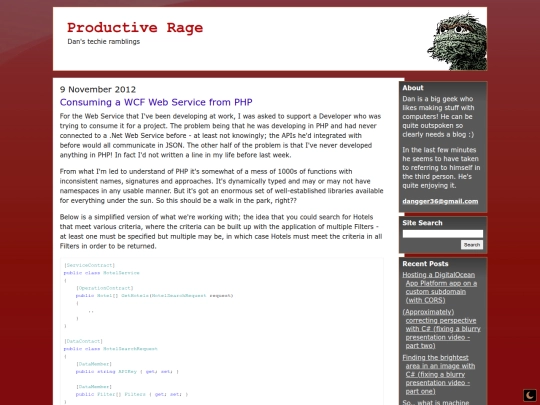540x405 pixels.
Task: Toggle dark mode with the moon icon
Action: pyautogui.click(x=530, y=395)
